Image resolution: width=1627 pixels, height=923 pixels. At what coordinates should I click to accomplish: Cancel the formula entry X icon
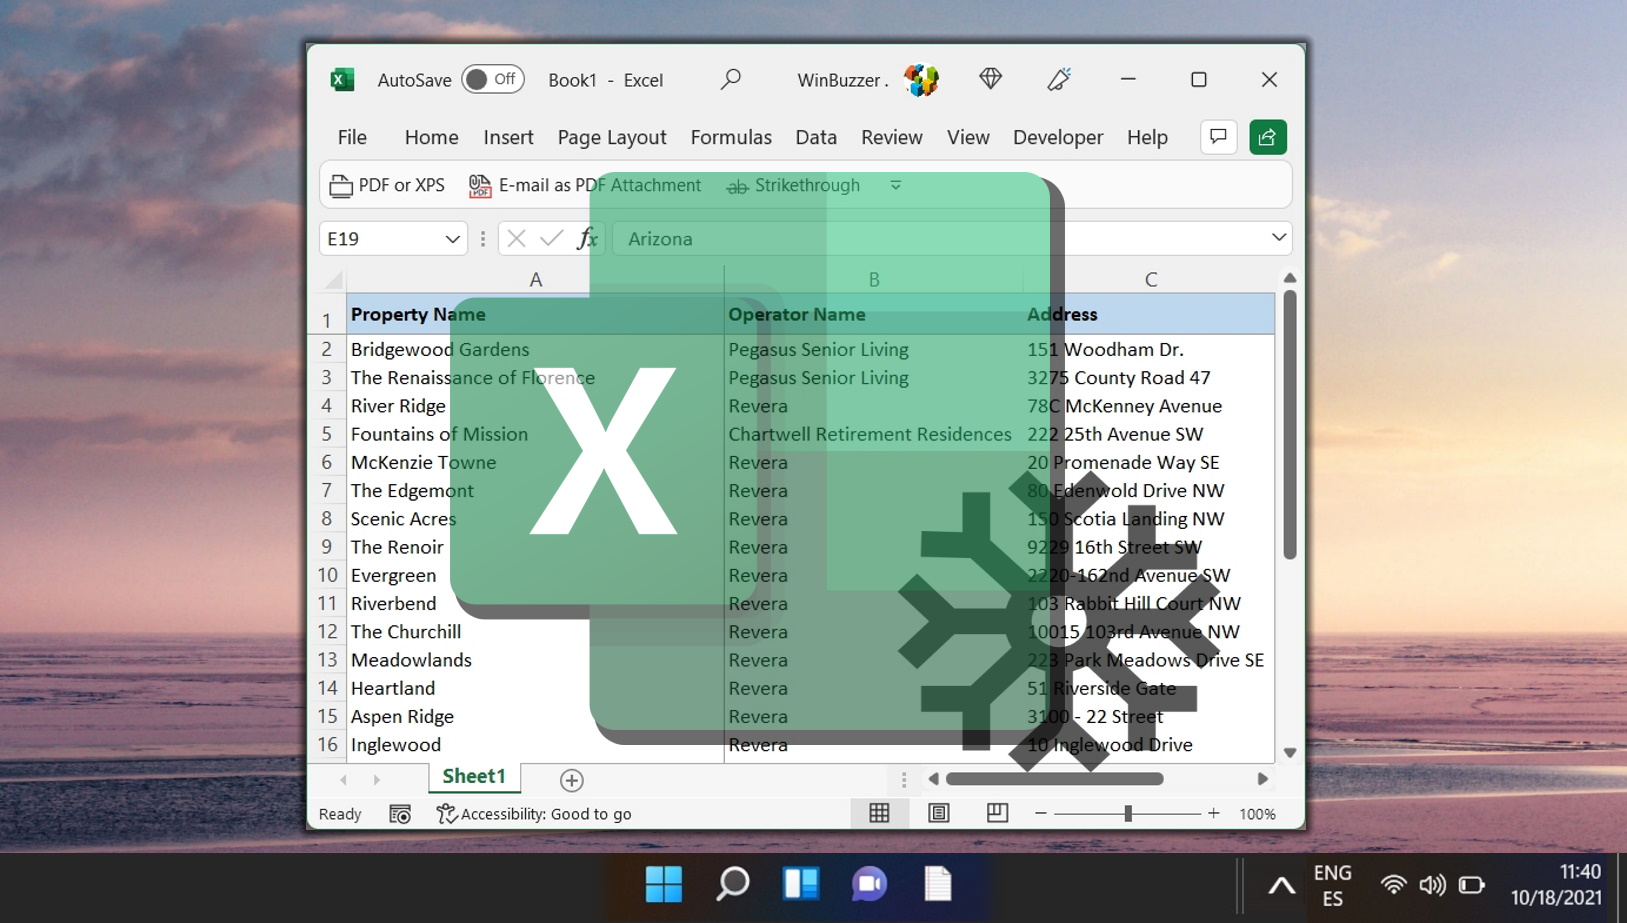coord(516,238)
